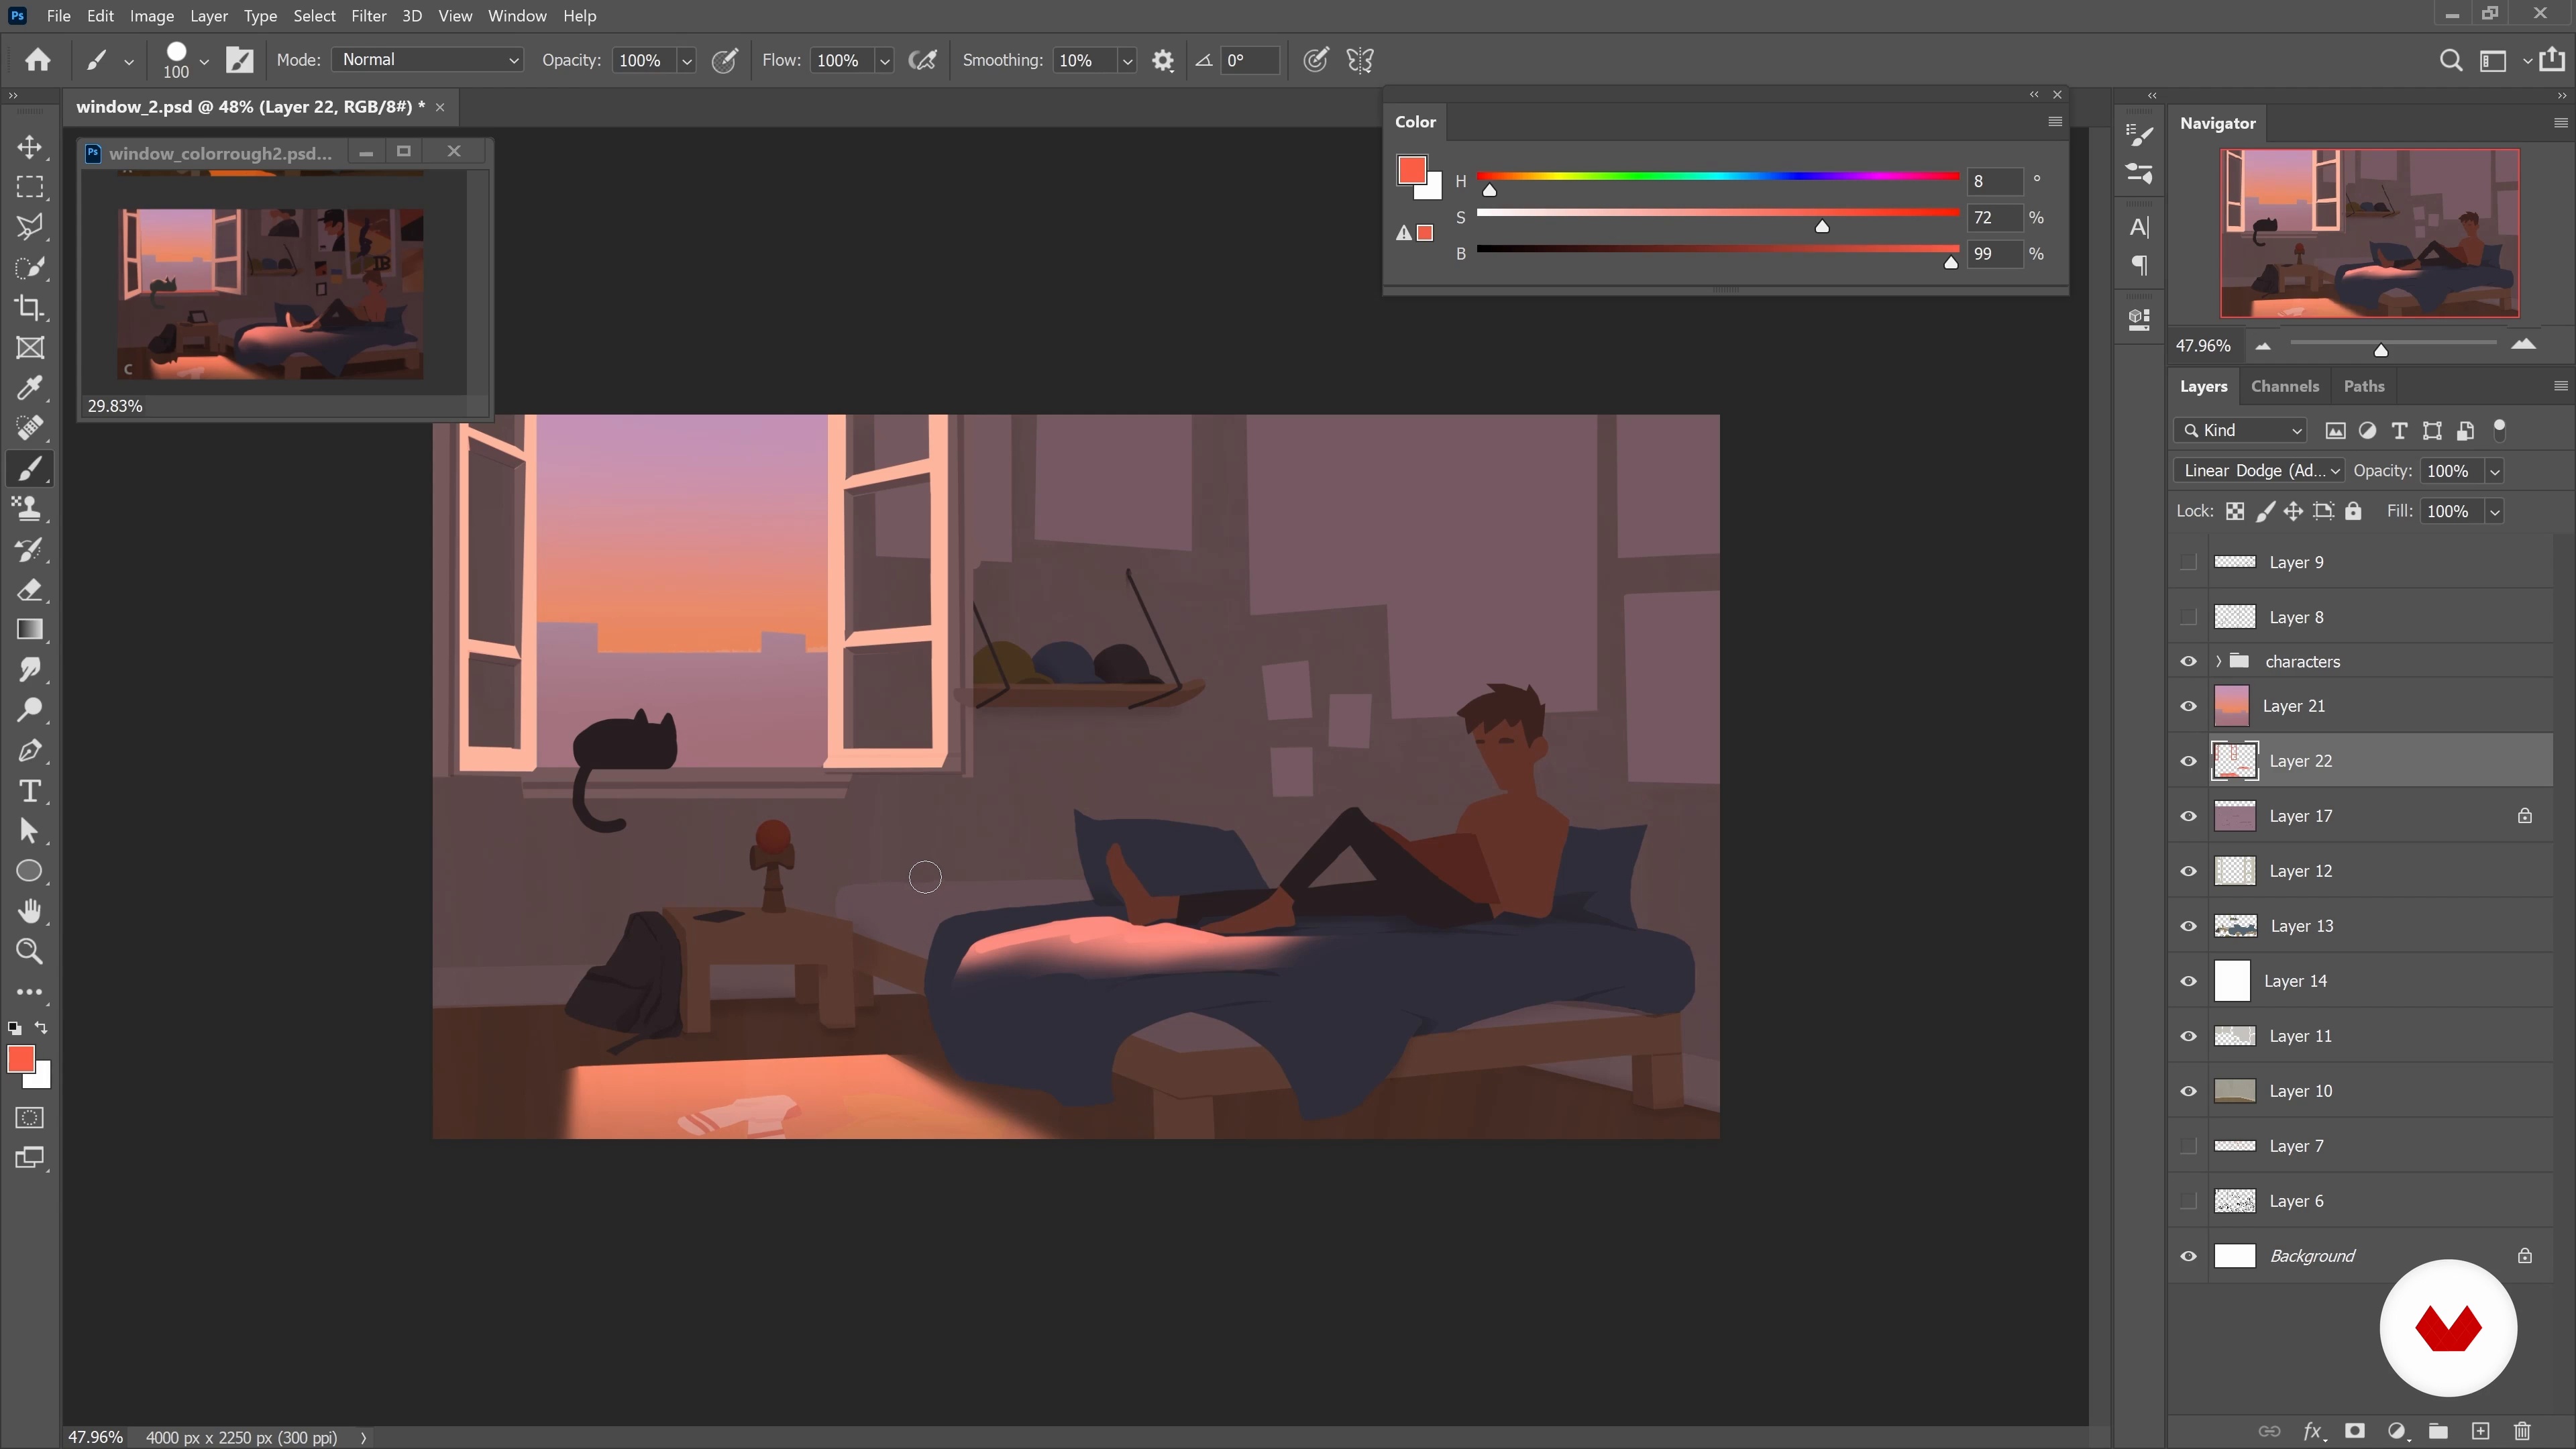Hide Layer 17 visibility eye
Screen dimensions: 2576x1449
point(2188,816)
